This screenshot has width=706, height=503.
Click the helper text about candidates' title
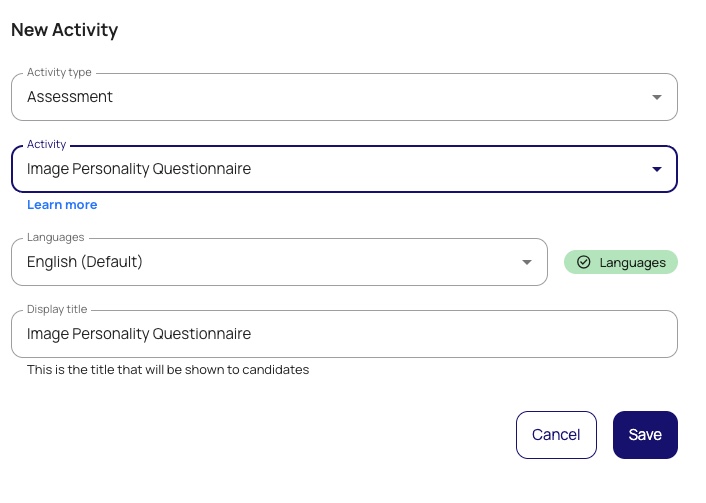(x=168, y=370)
